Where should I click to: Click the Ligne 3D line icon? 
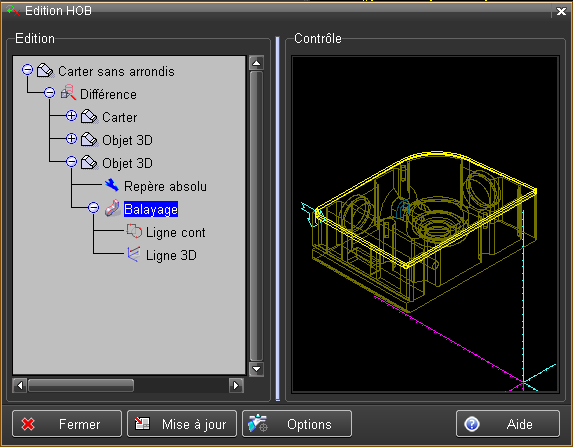tap(134, 254)
